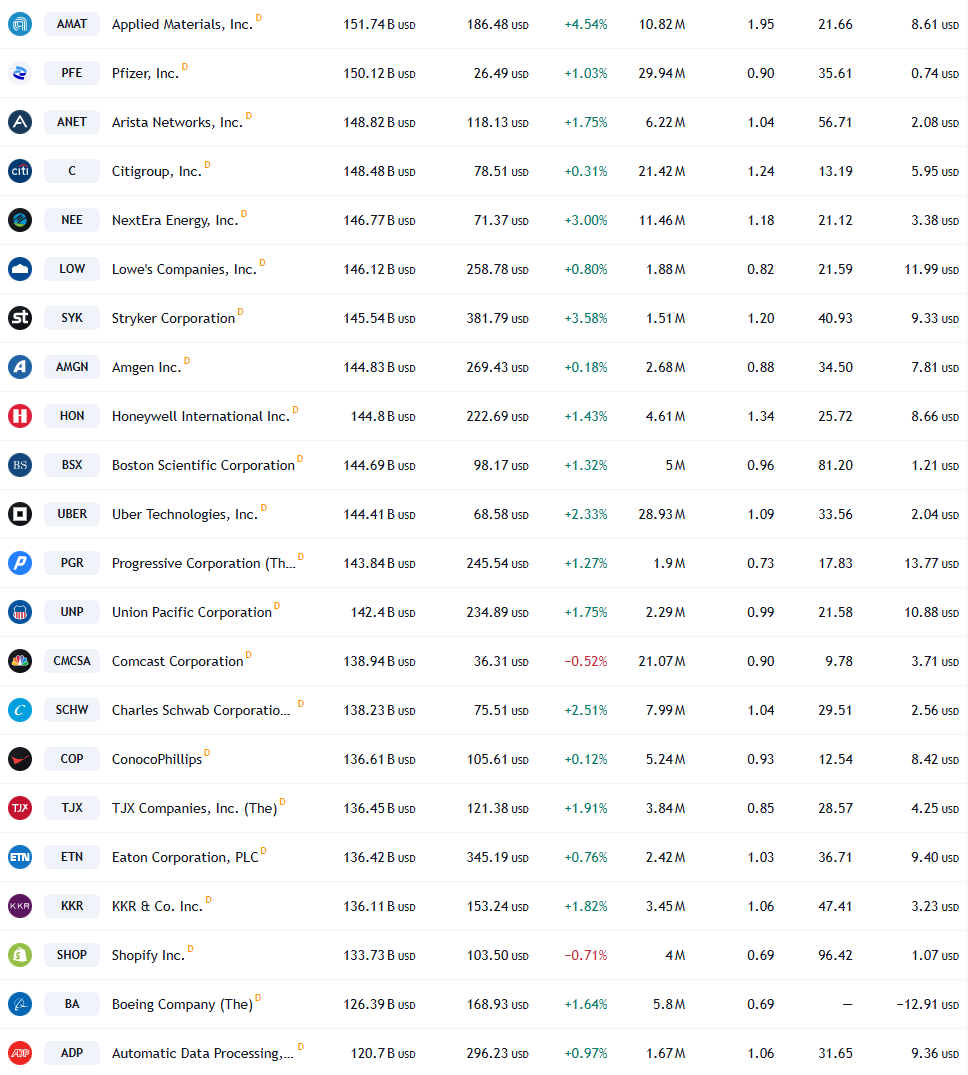Select Applied Materials change +4.54%
Screen dimensions: 968x1075
tap(585, 25)
